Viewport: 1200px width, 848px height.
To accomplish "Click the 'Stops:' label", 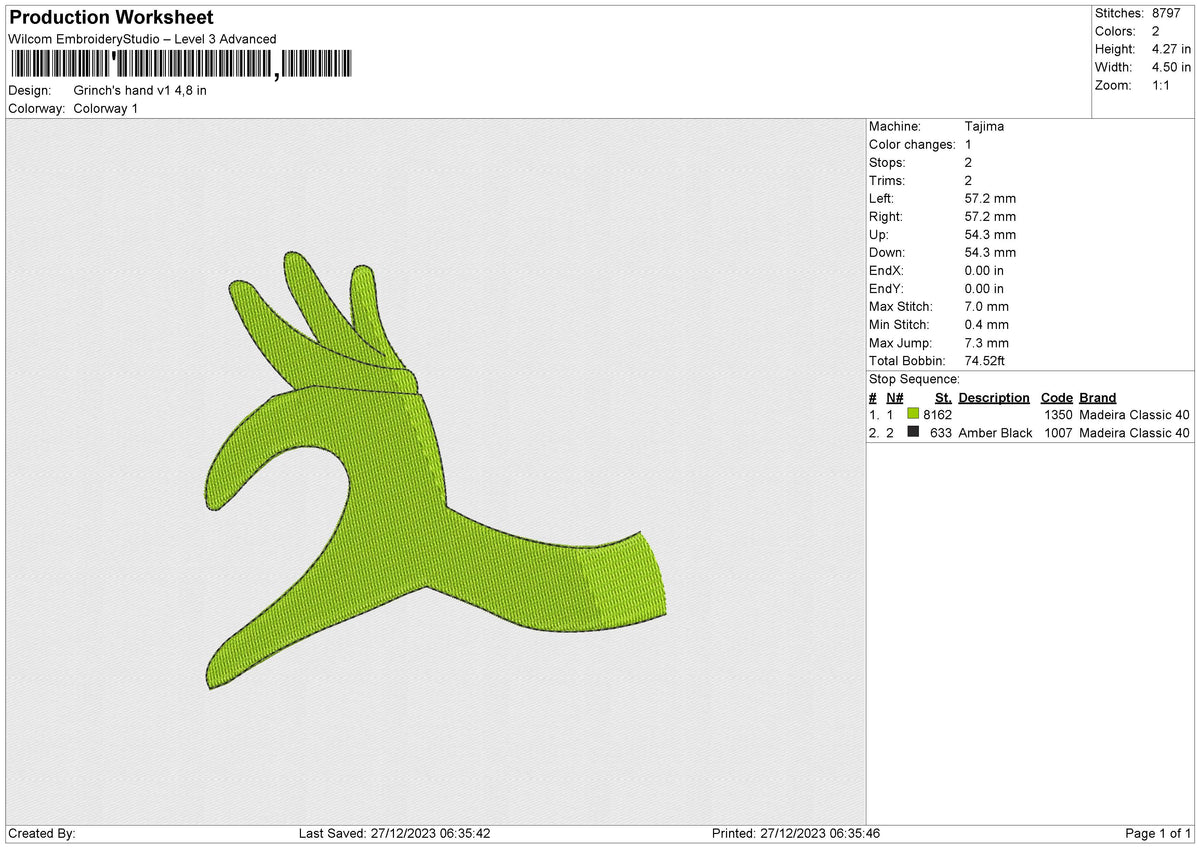I will (887, 162).
